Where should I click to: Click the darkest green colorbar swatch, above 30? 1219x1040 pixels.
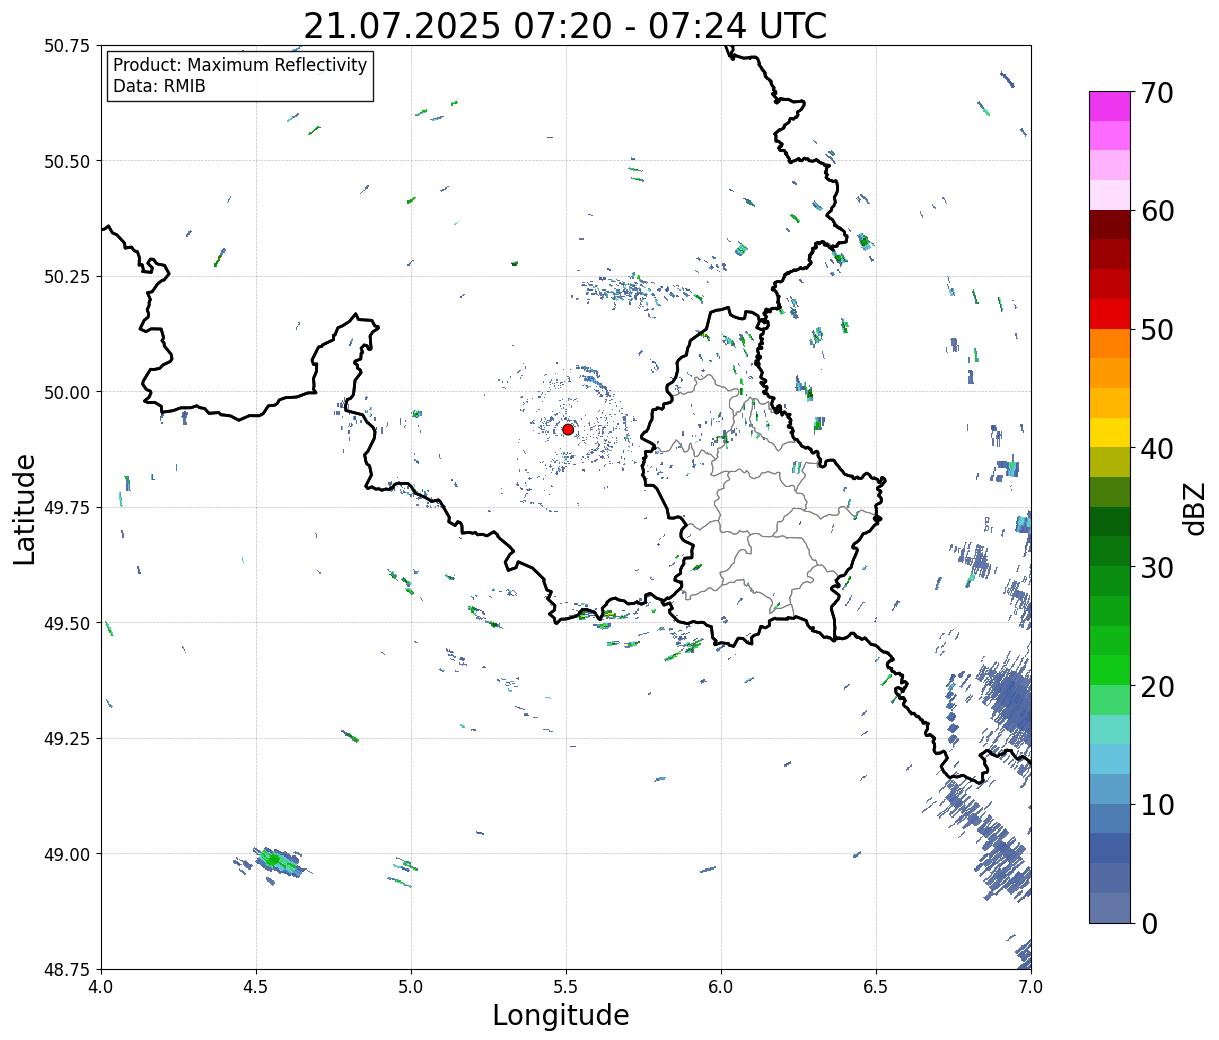pyautogui.click(x=1110, y=521)
